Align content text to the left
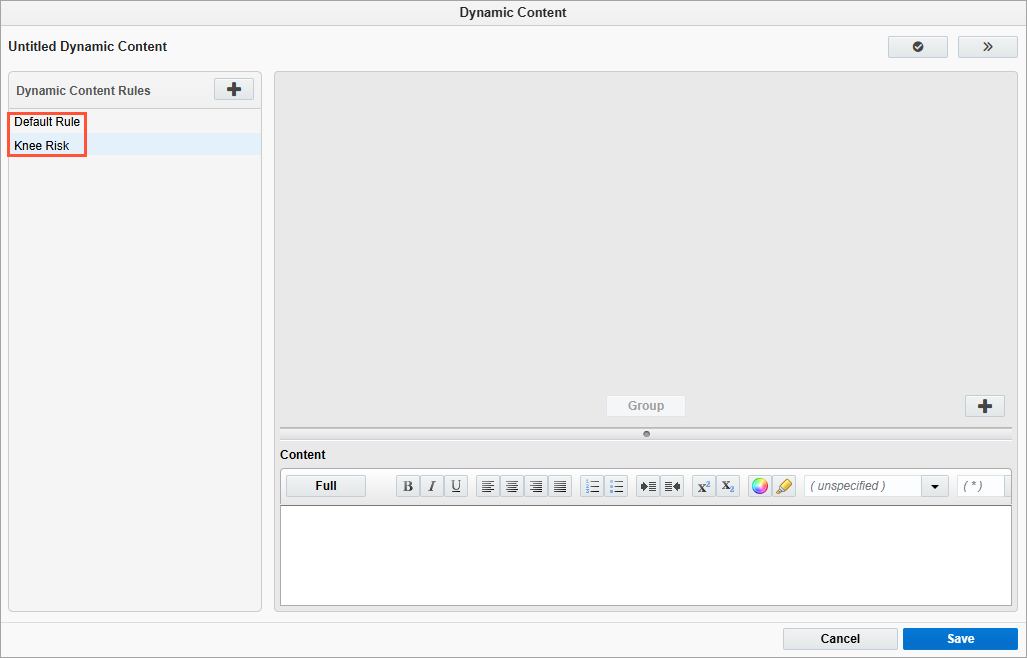 pos(488,487)
